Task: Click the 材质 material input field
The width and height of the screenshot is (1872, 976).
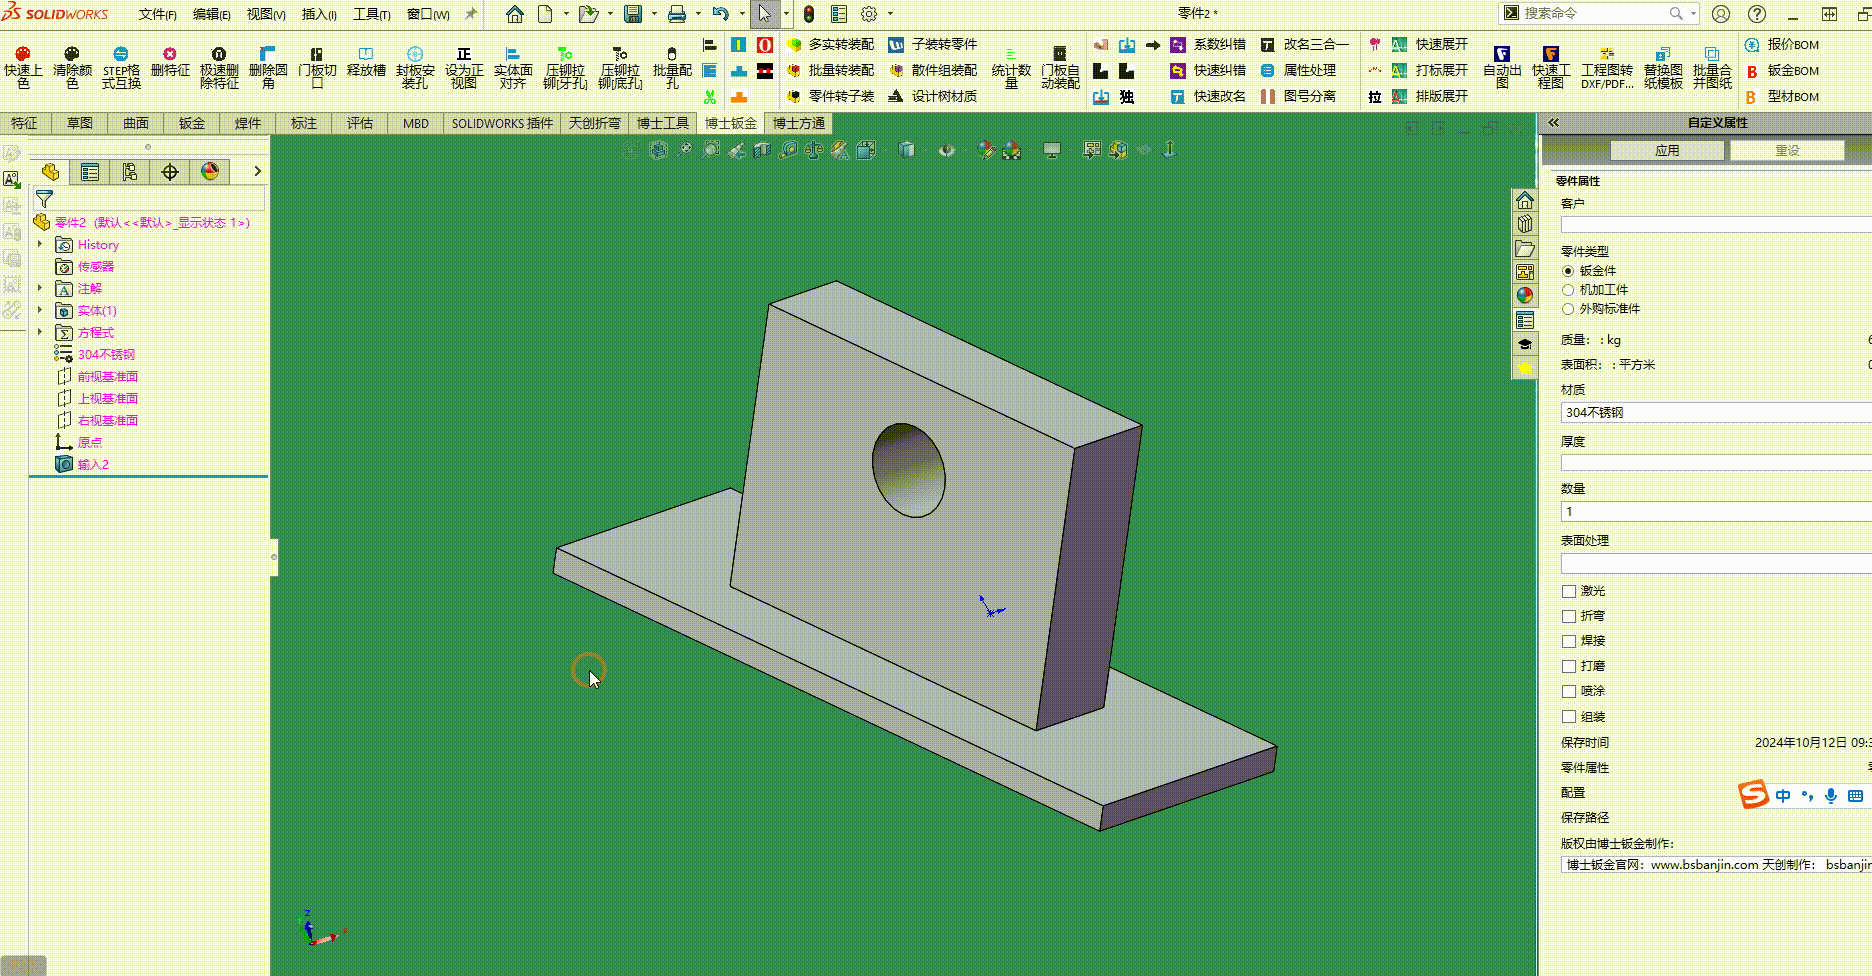Action: click(1716, 412)
